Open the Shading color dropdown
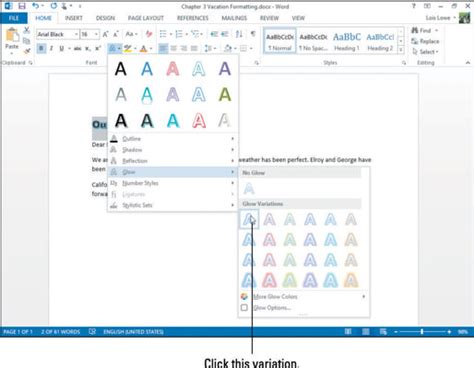 236,49
